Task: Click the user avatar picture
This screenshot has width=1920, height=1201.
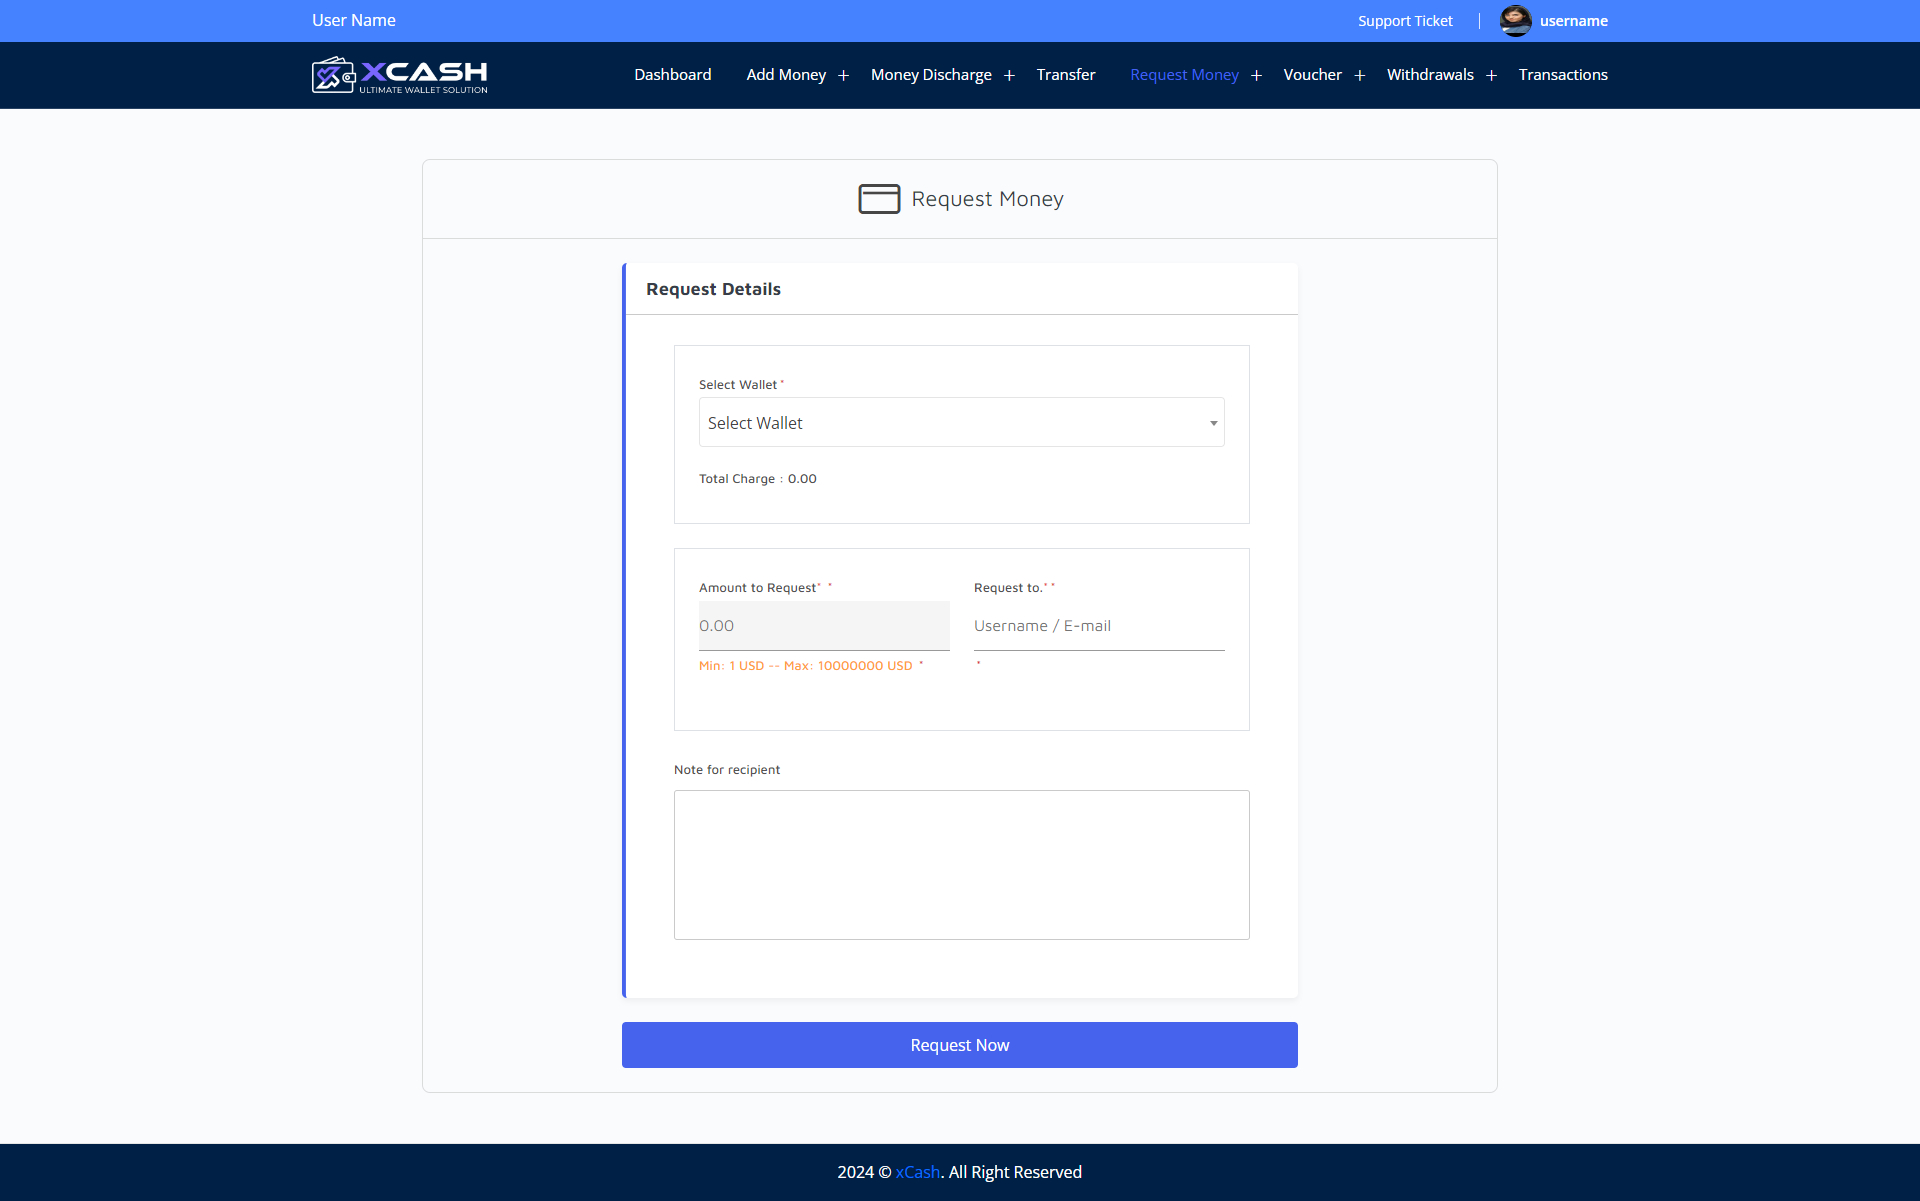Action: (1515, 21)
